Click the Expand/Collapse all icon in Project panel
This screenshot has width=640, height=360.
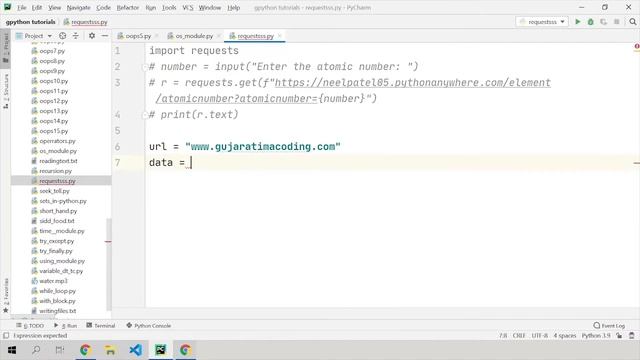pos(76,36)
